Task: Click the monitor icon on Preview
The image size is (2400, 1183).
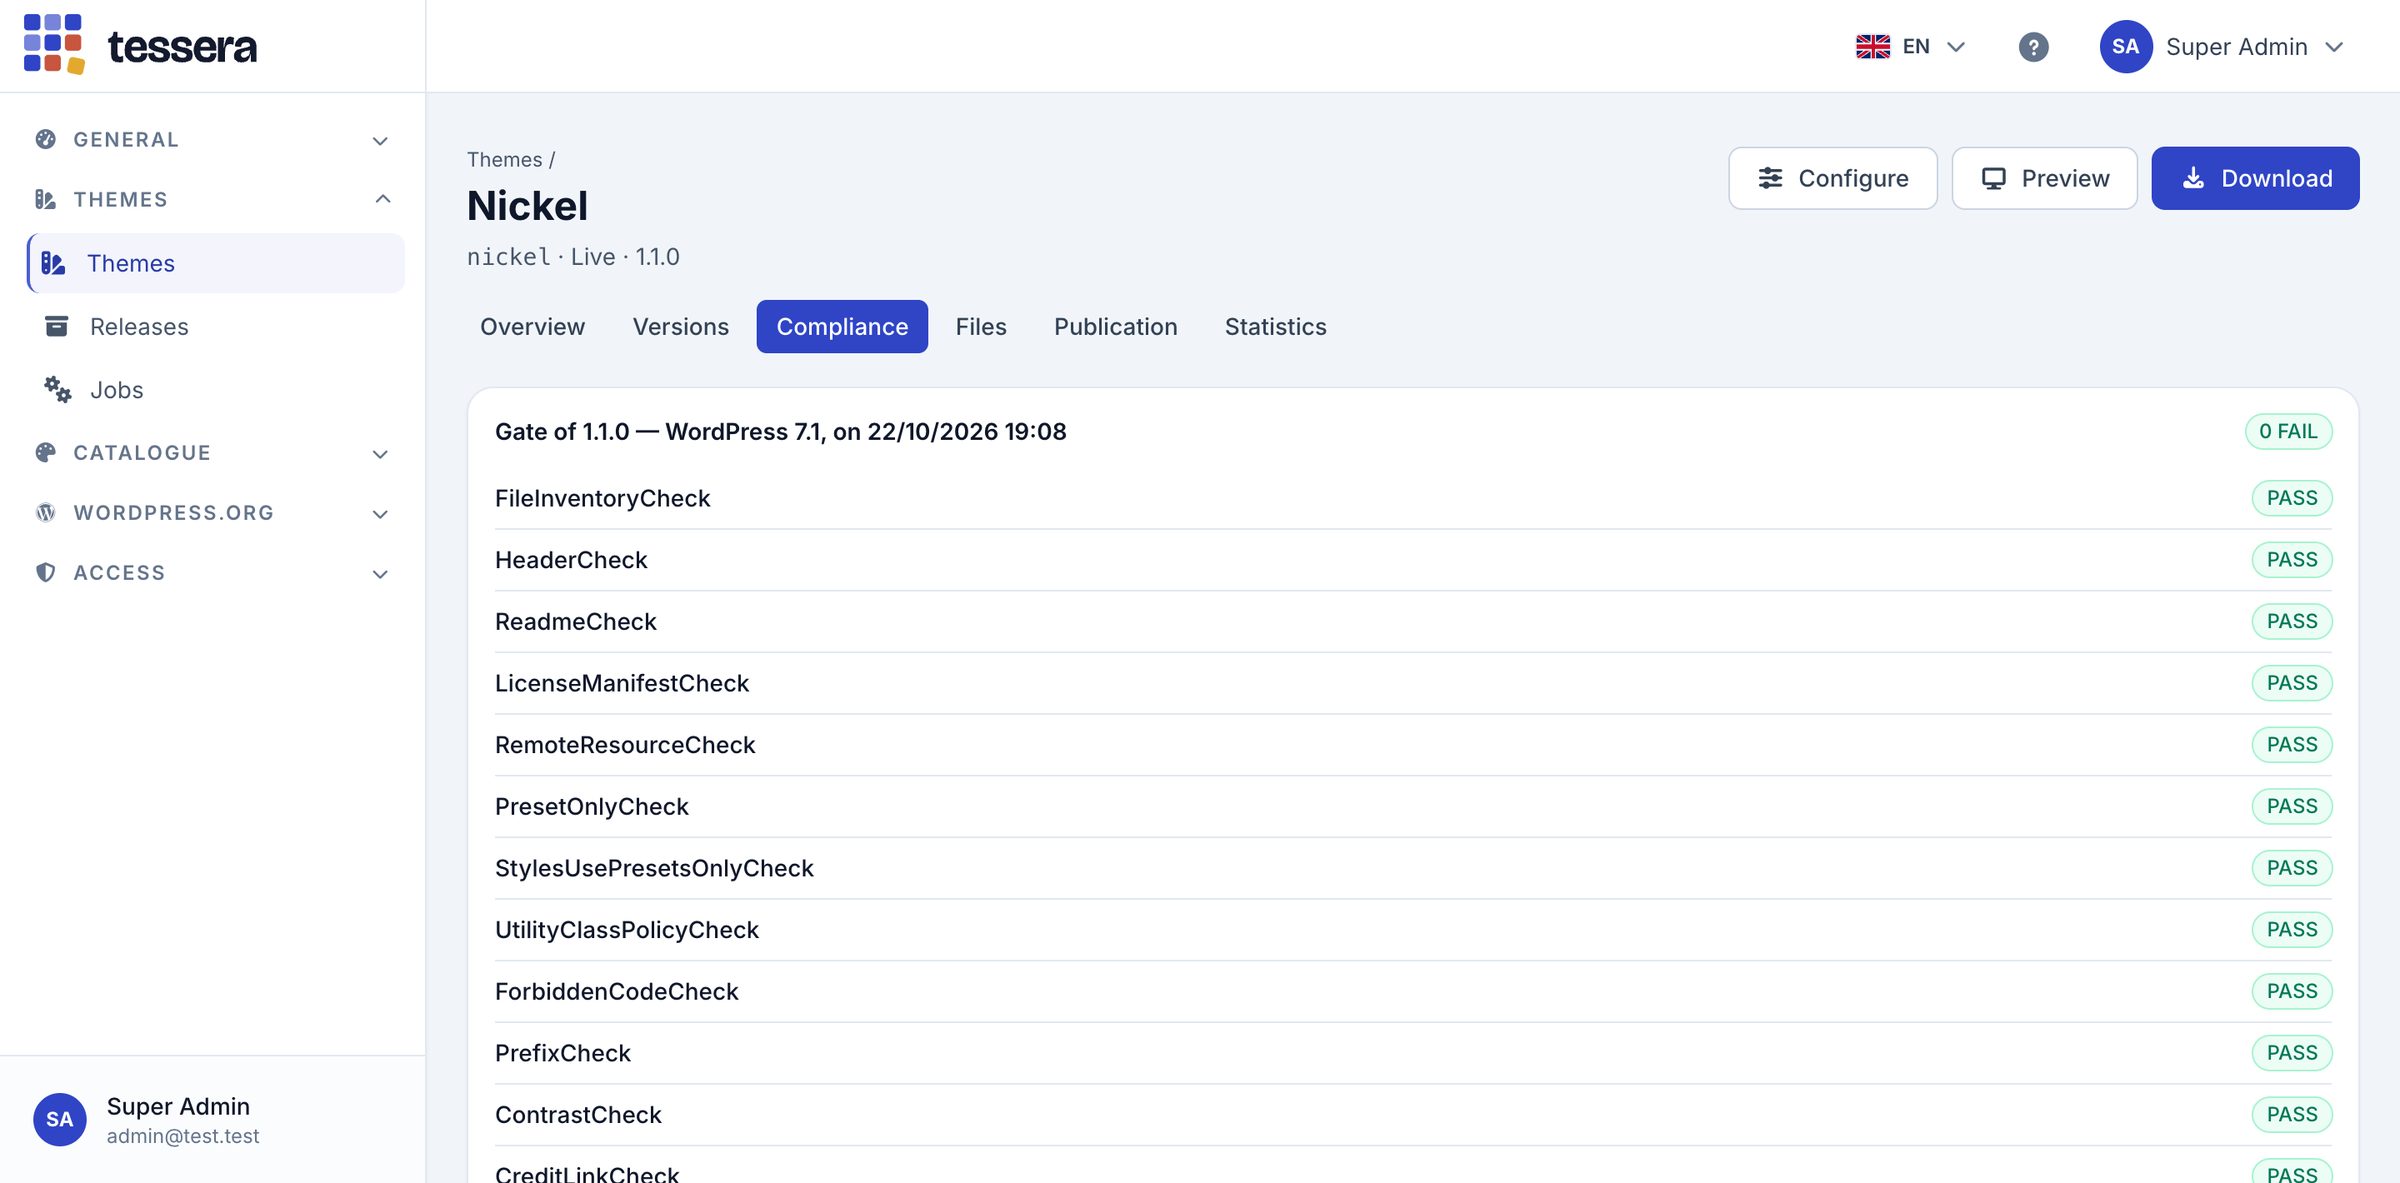Action: click(1994, 178)
